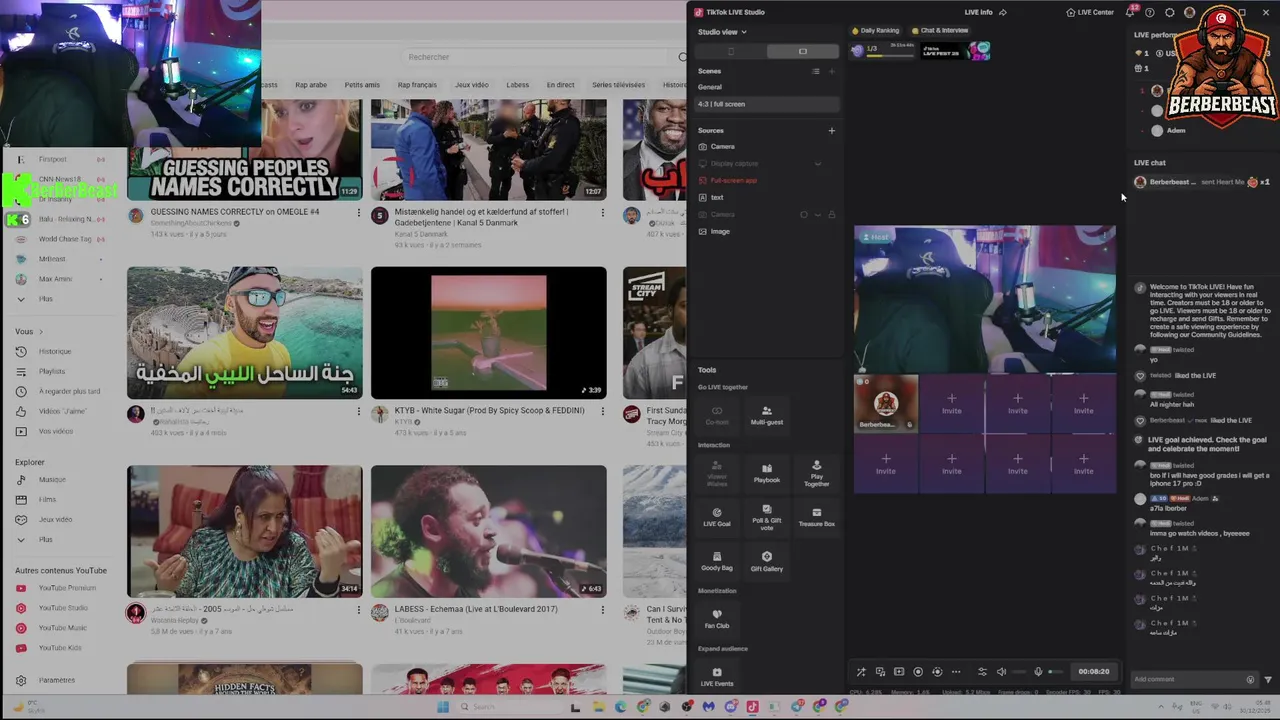The height and width of the screenshot is (720, 1280).
Task: Expand the hidden Camera source chevron
Action: tap(817, 214)
